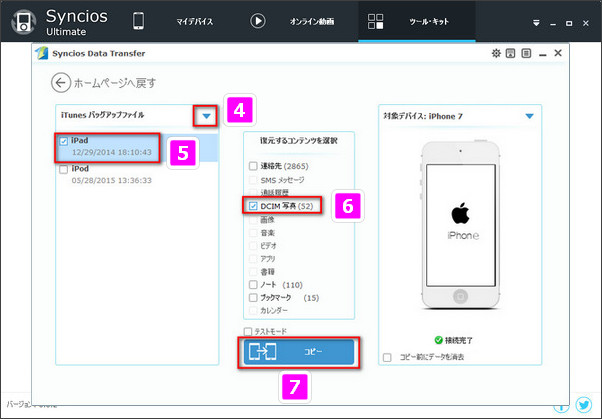The width and height of the screenshot is (602, 419).
Task: Click the Syncios Data Transfer app icon
Action: (41, 53)
